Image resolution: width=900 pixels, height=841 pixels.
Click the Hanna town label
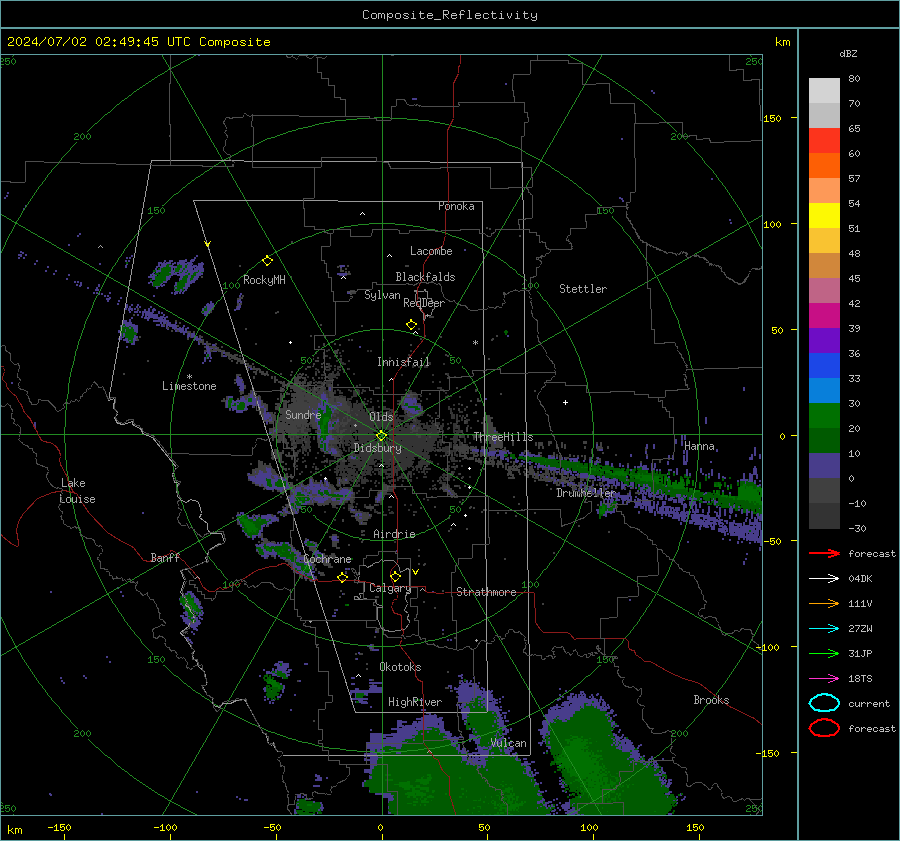pos(699,446)
